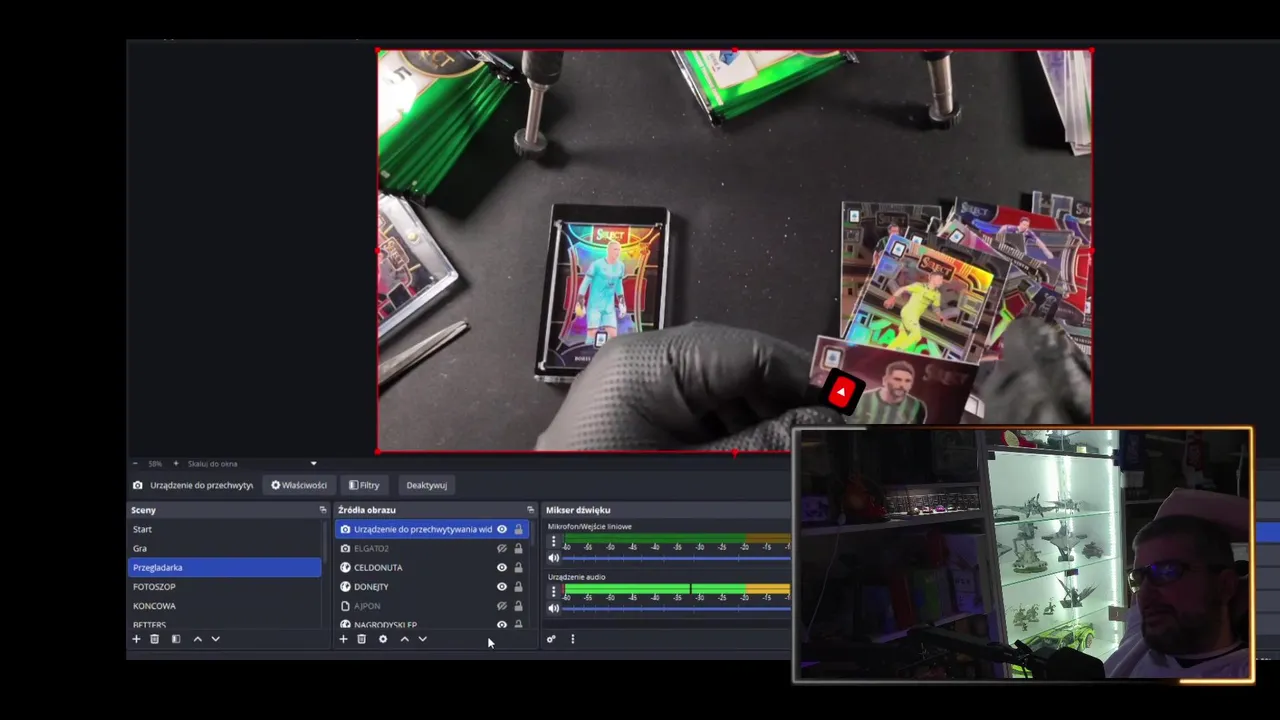
Task: Show the ELGATO2 source via eye
Action: coord(502,548)
